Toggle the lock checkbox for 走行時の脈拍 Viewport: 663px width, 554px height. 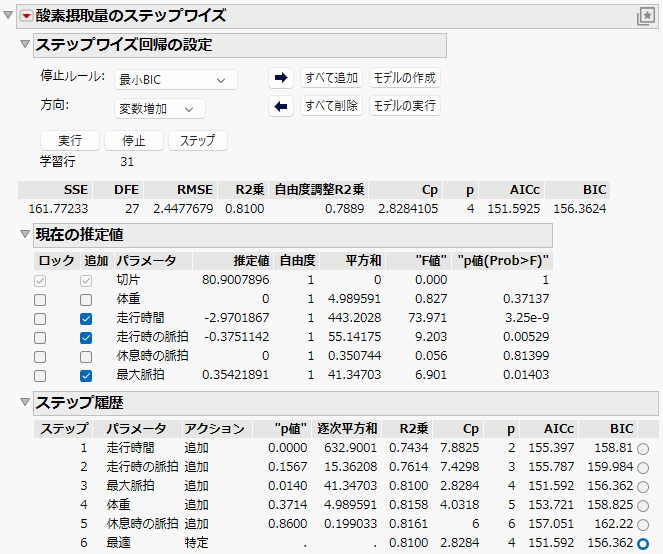point(40,338)
